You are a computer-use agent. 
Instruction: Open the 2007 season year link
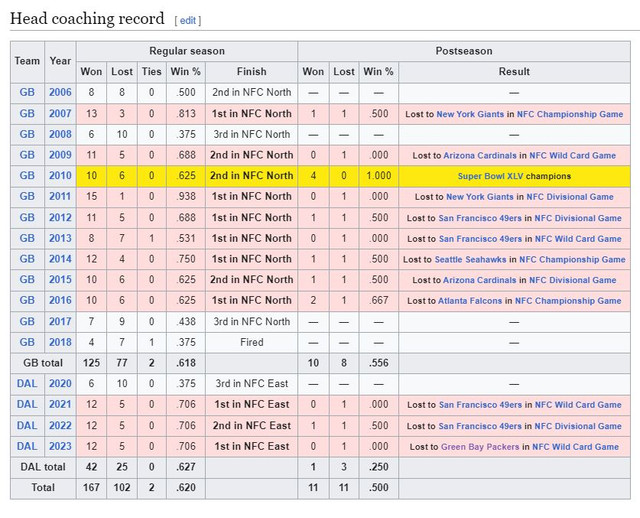(x=60, y=114)
